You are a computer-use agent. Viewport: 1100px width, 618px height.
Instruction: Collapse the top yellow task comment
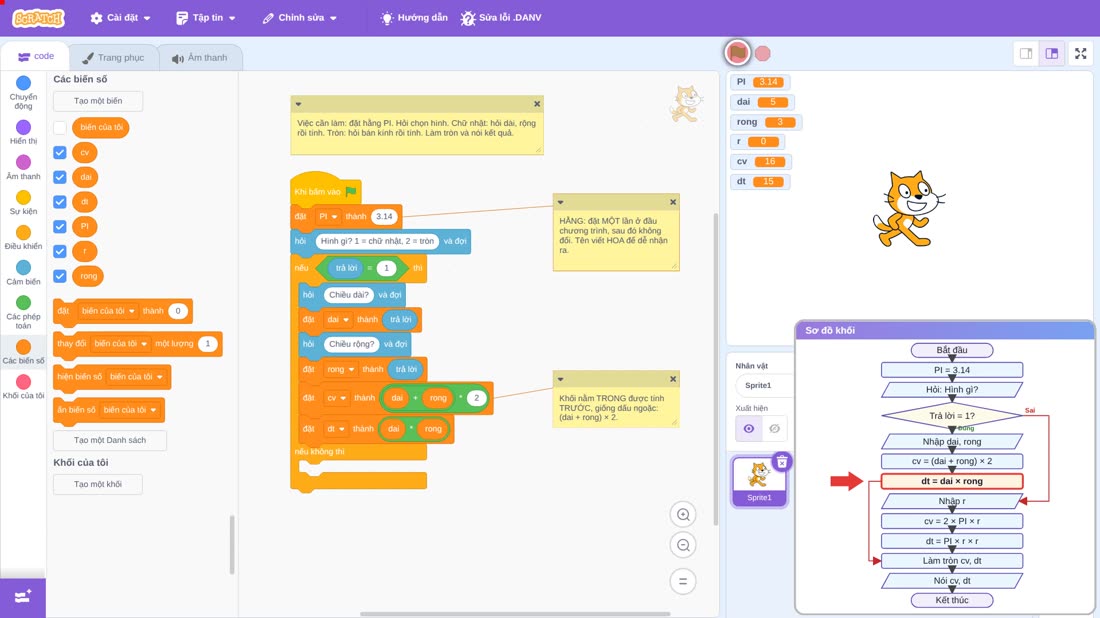(x=299, y=104)
